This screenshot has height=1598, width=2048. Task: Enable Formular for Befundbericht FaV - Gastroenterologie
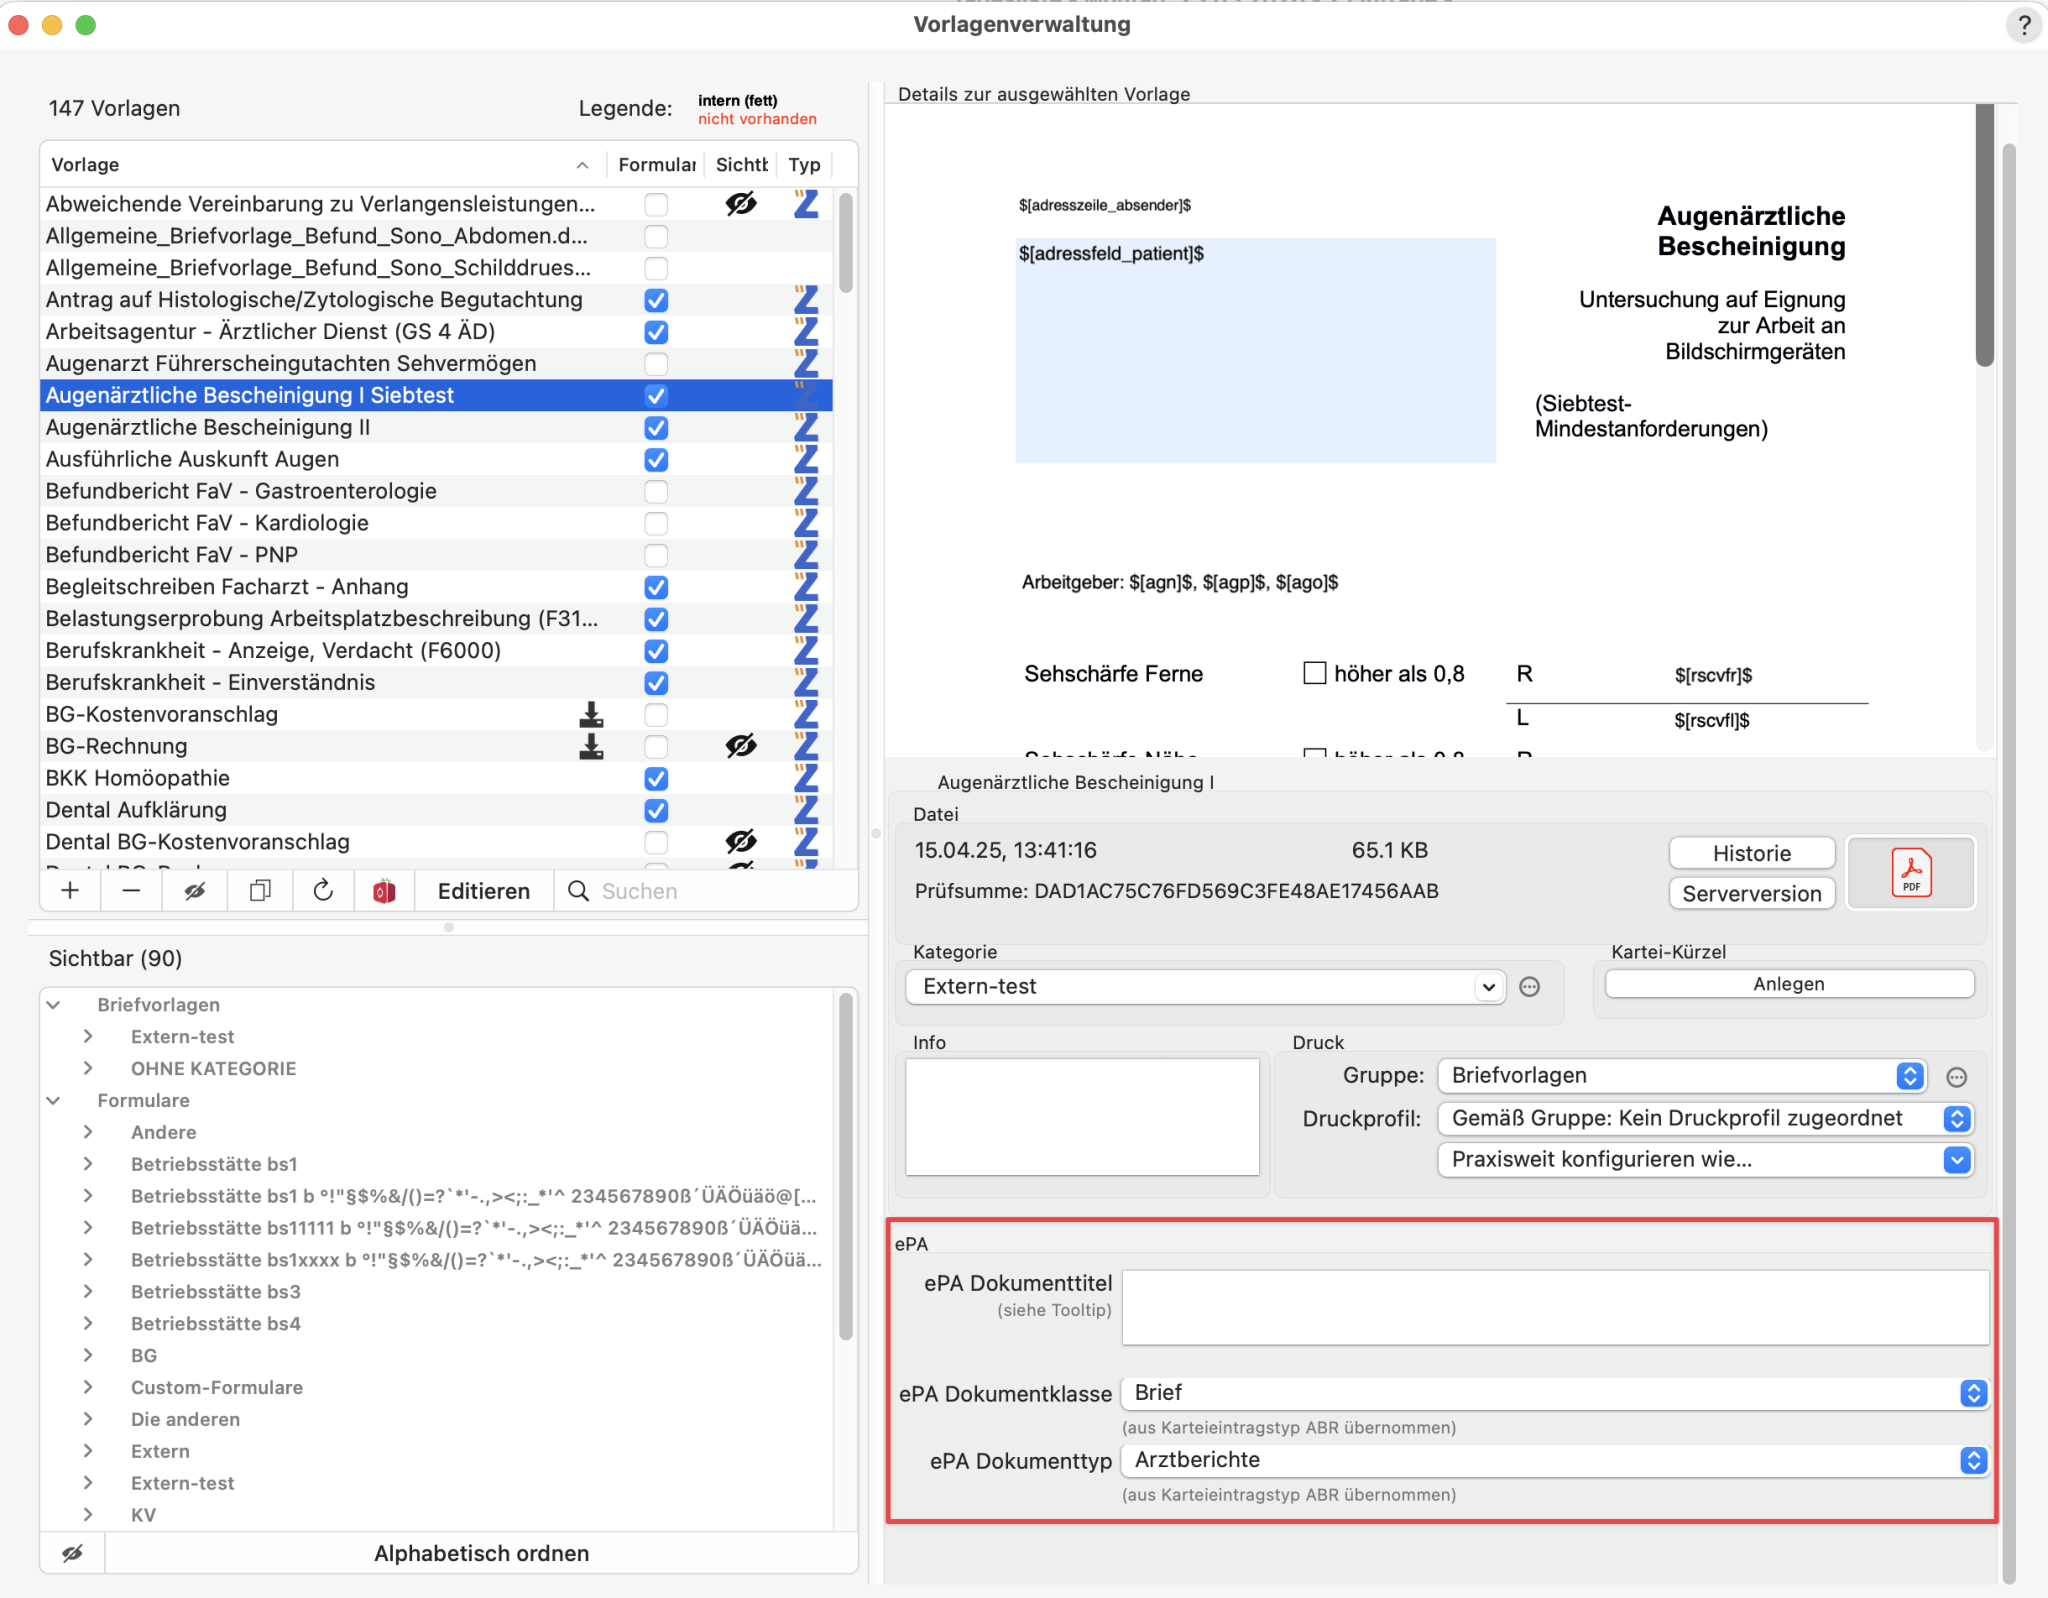pyautogui.click(x=656, y=491)
